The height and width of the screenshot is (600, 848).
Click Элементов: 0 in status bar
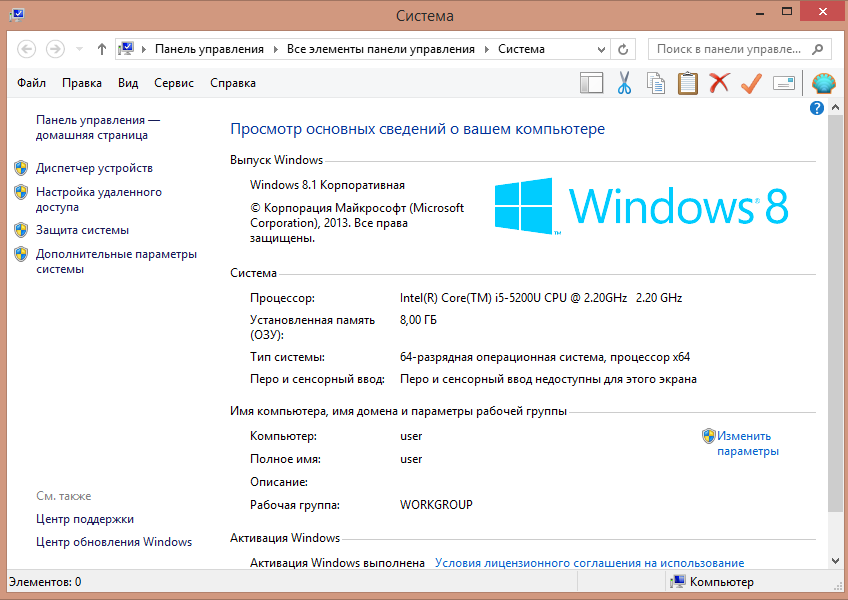[x=45, y=582]
